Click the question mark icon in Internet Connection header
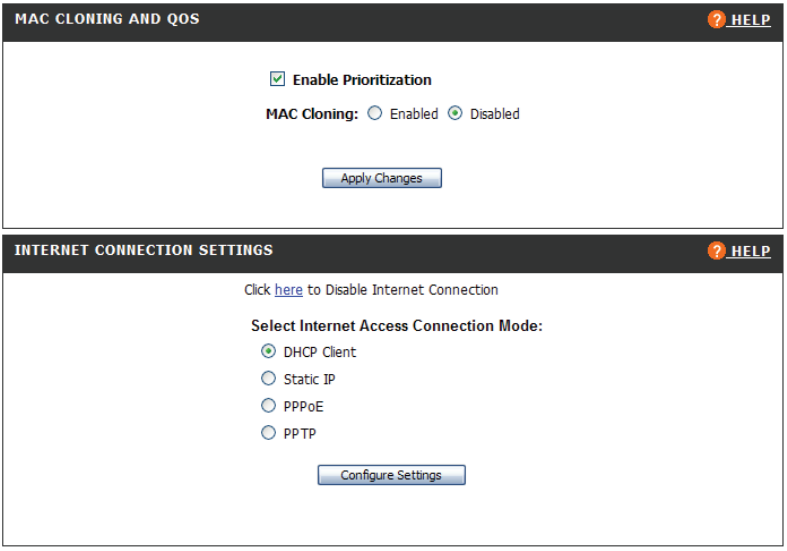 click(716, 251)
